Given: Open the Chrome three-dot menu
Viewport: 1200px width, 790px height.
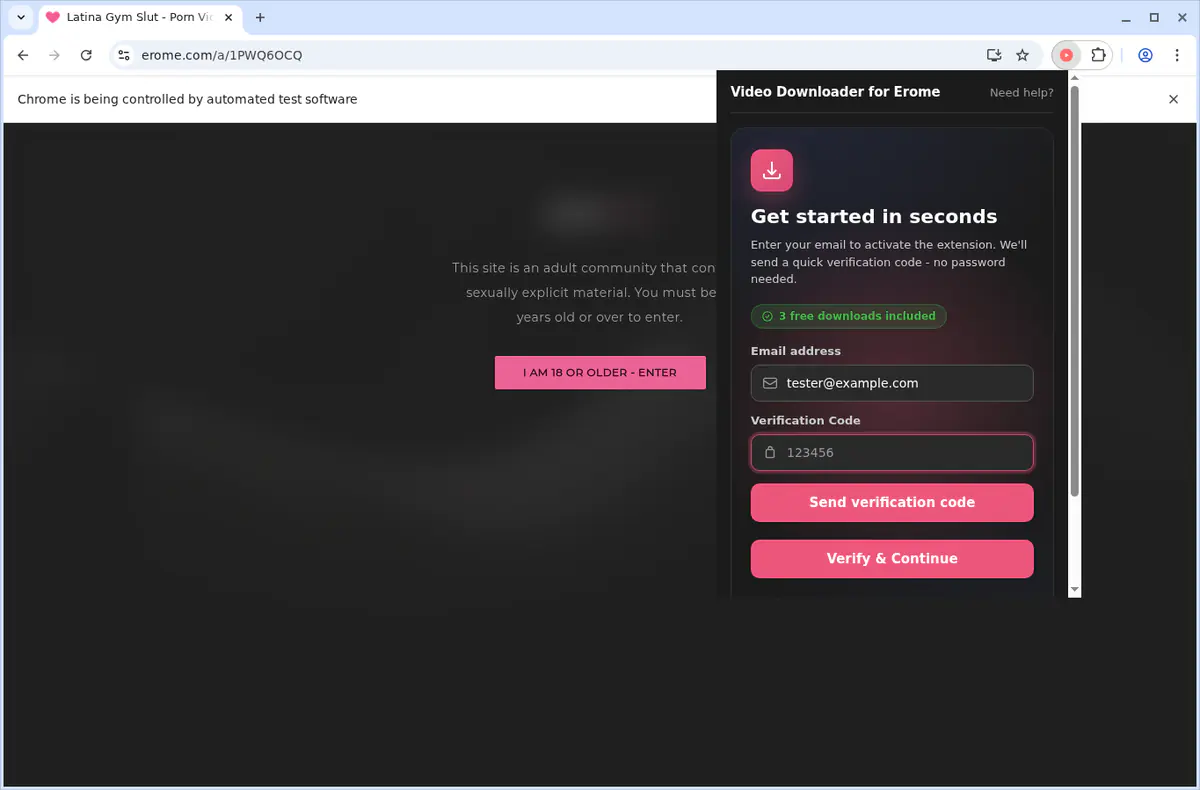Looking at the screenshot, I should (1176, 55).
